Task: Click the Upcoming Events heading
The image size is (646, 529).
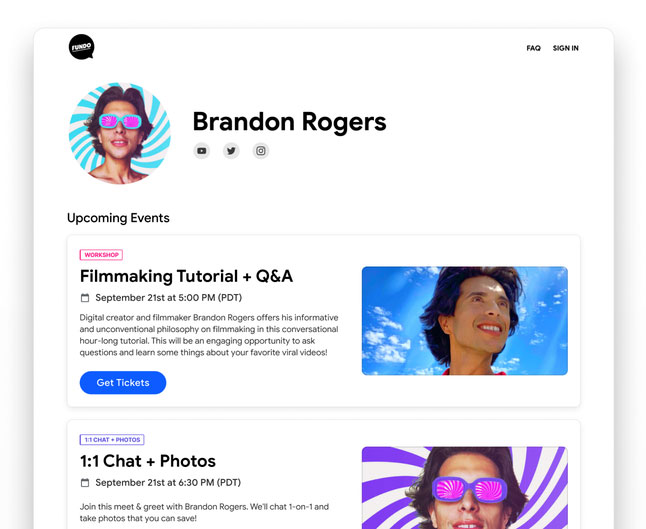Action: (x=118, y=218)
